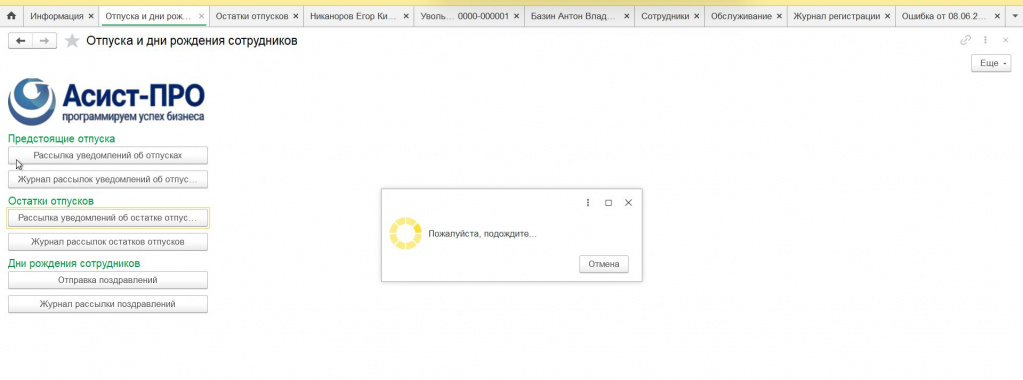Open Журнал рассылки поздравлений

(108, 304)
